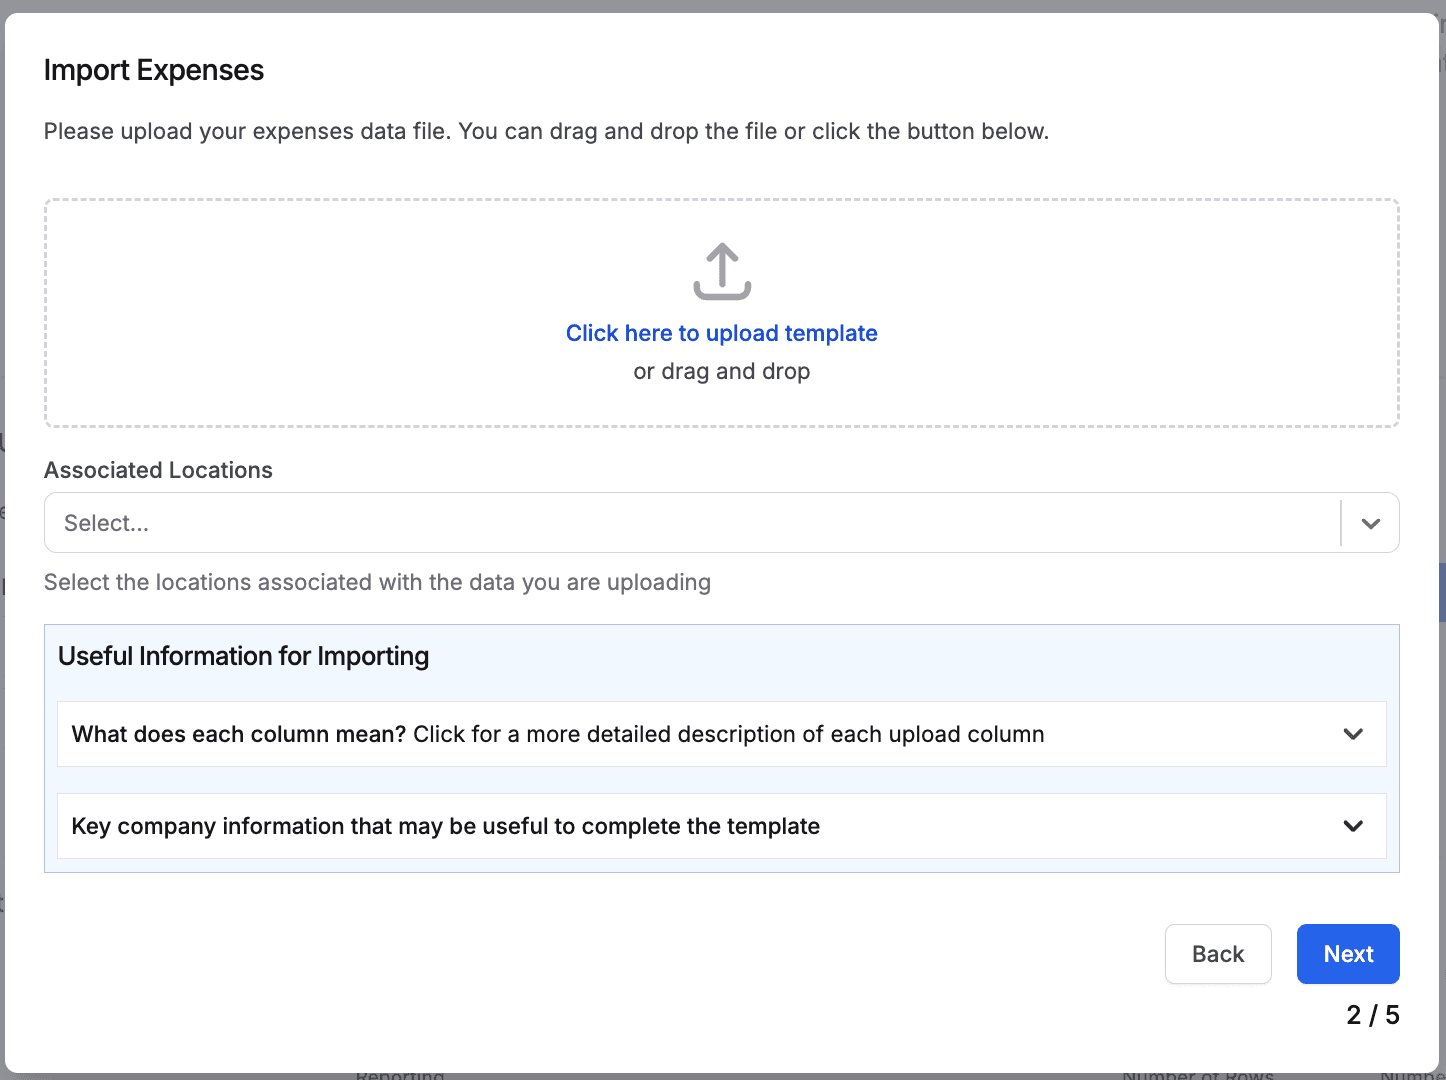Click chevron icon on key company information row
Viewport: 1446px width, 1080px height.
tap(1353, 826)
